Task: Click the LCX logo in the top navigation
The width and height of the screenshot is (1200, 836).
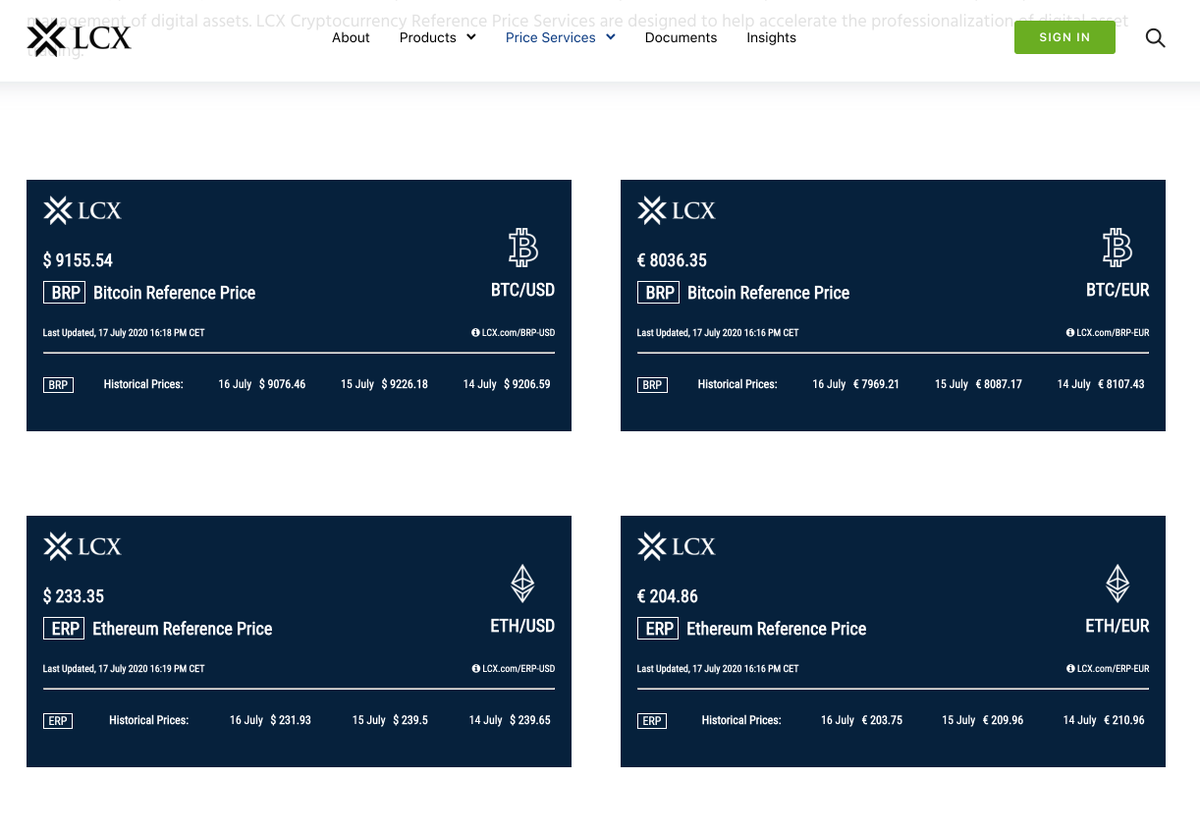Action: [x=78, y=37]
